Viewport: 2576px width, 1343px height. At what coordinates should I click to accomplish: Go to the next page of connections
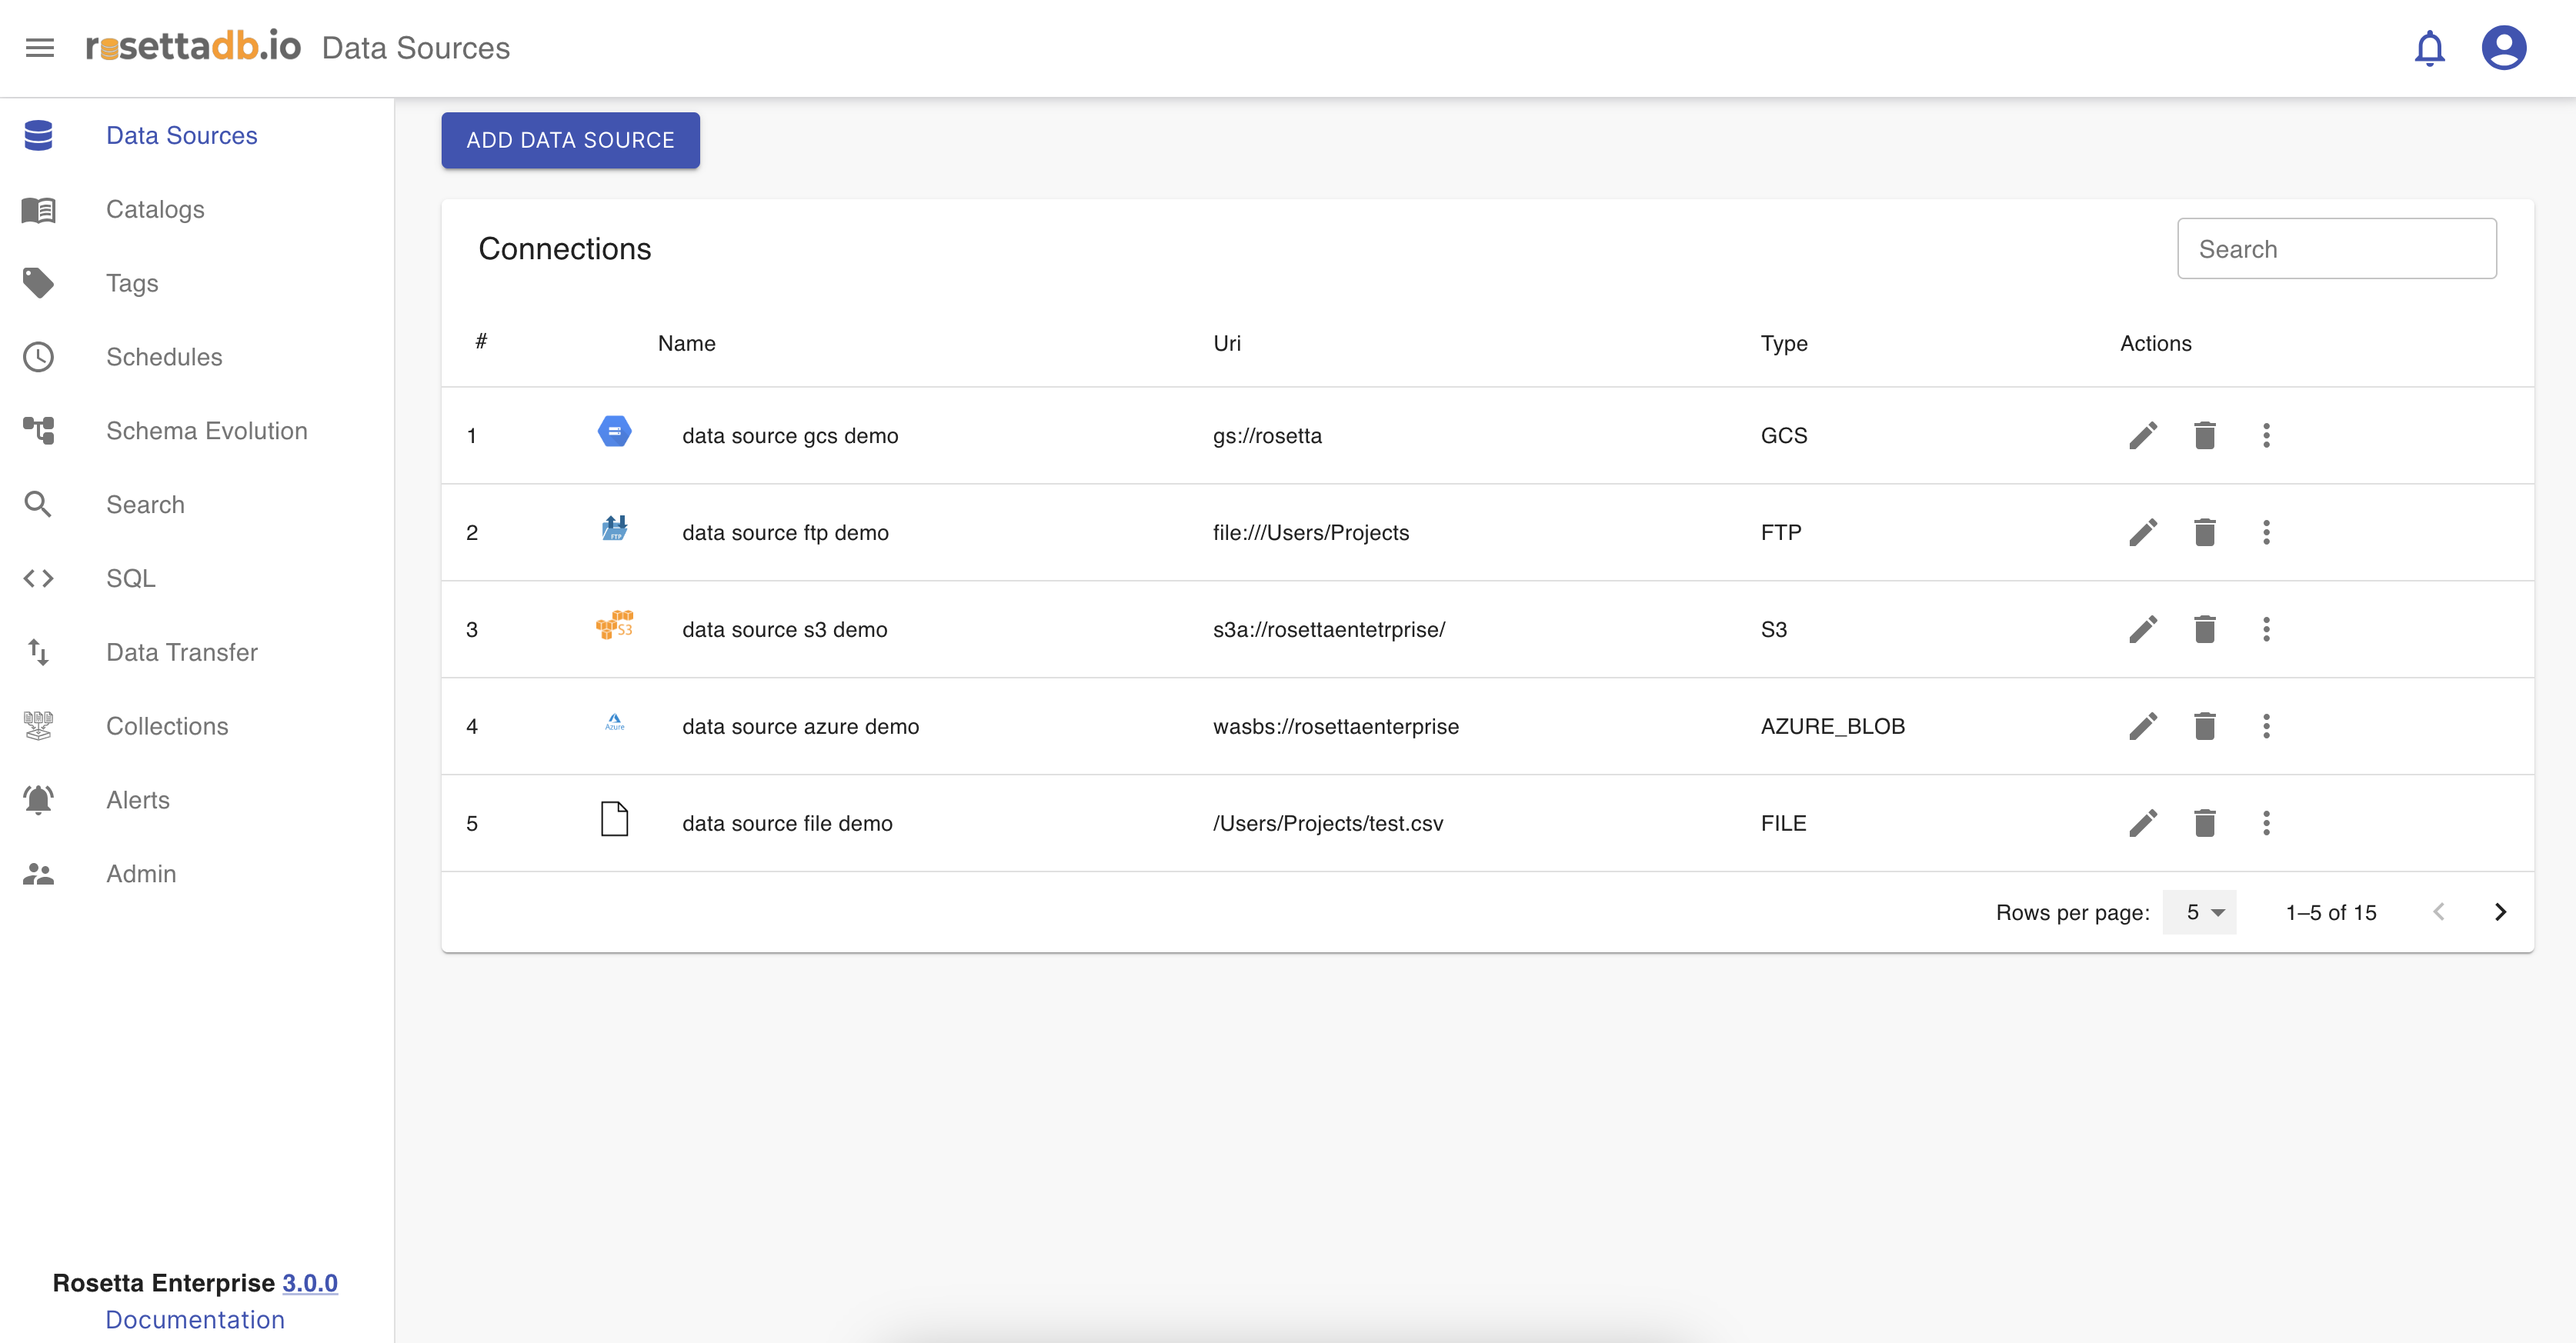pyautogui.click(x=2500, y=912)
